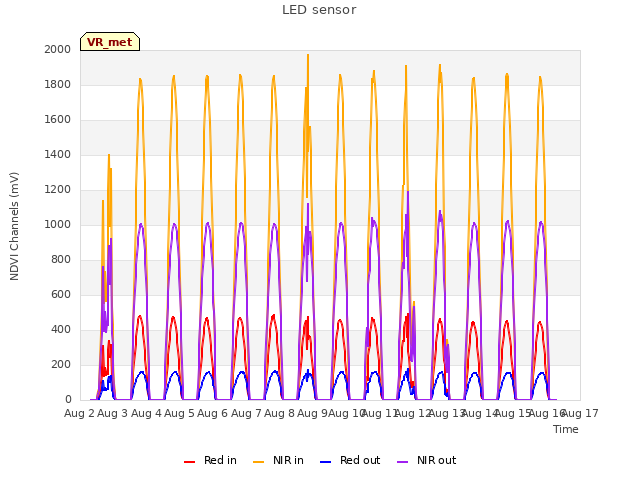Click the Aug 14 x-axis label
Image resolution: width=640 pixels, height=480 pixels.
(479, 413)
